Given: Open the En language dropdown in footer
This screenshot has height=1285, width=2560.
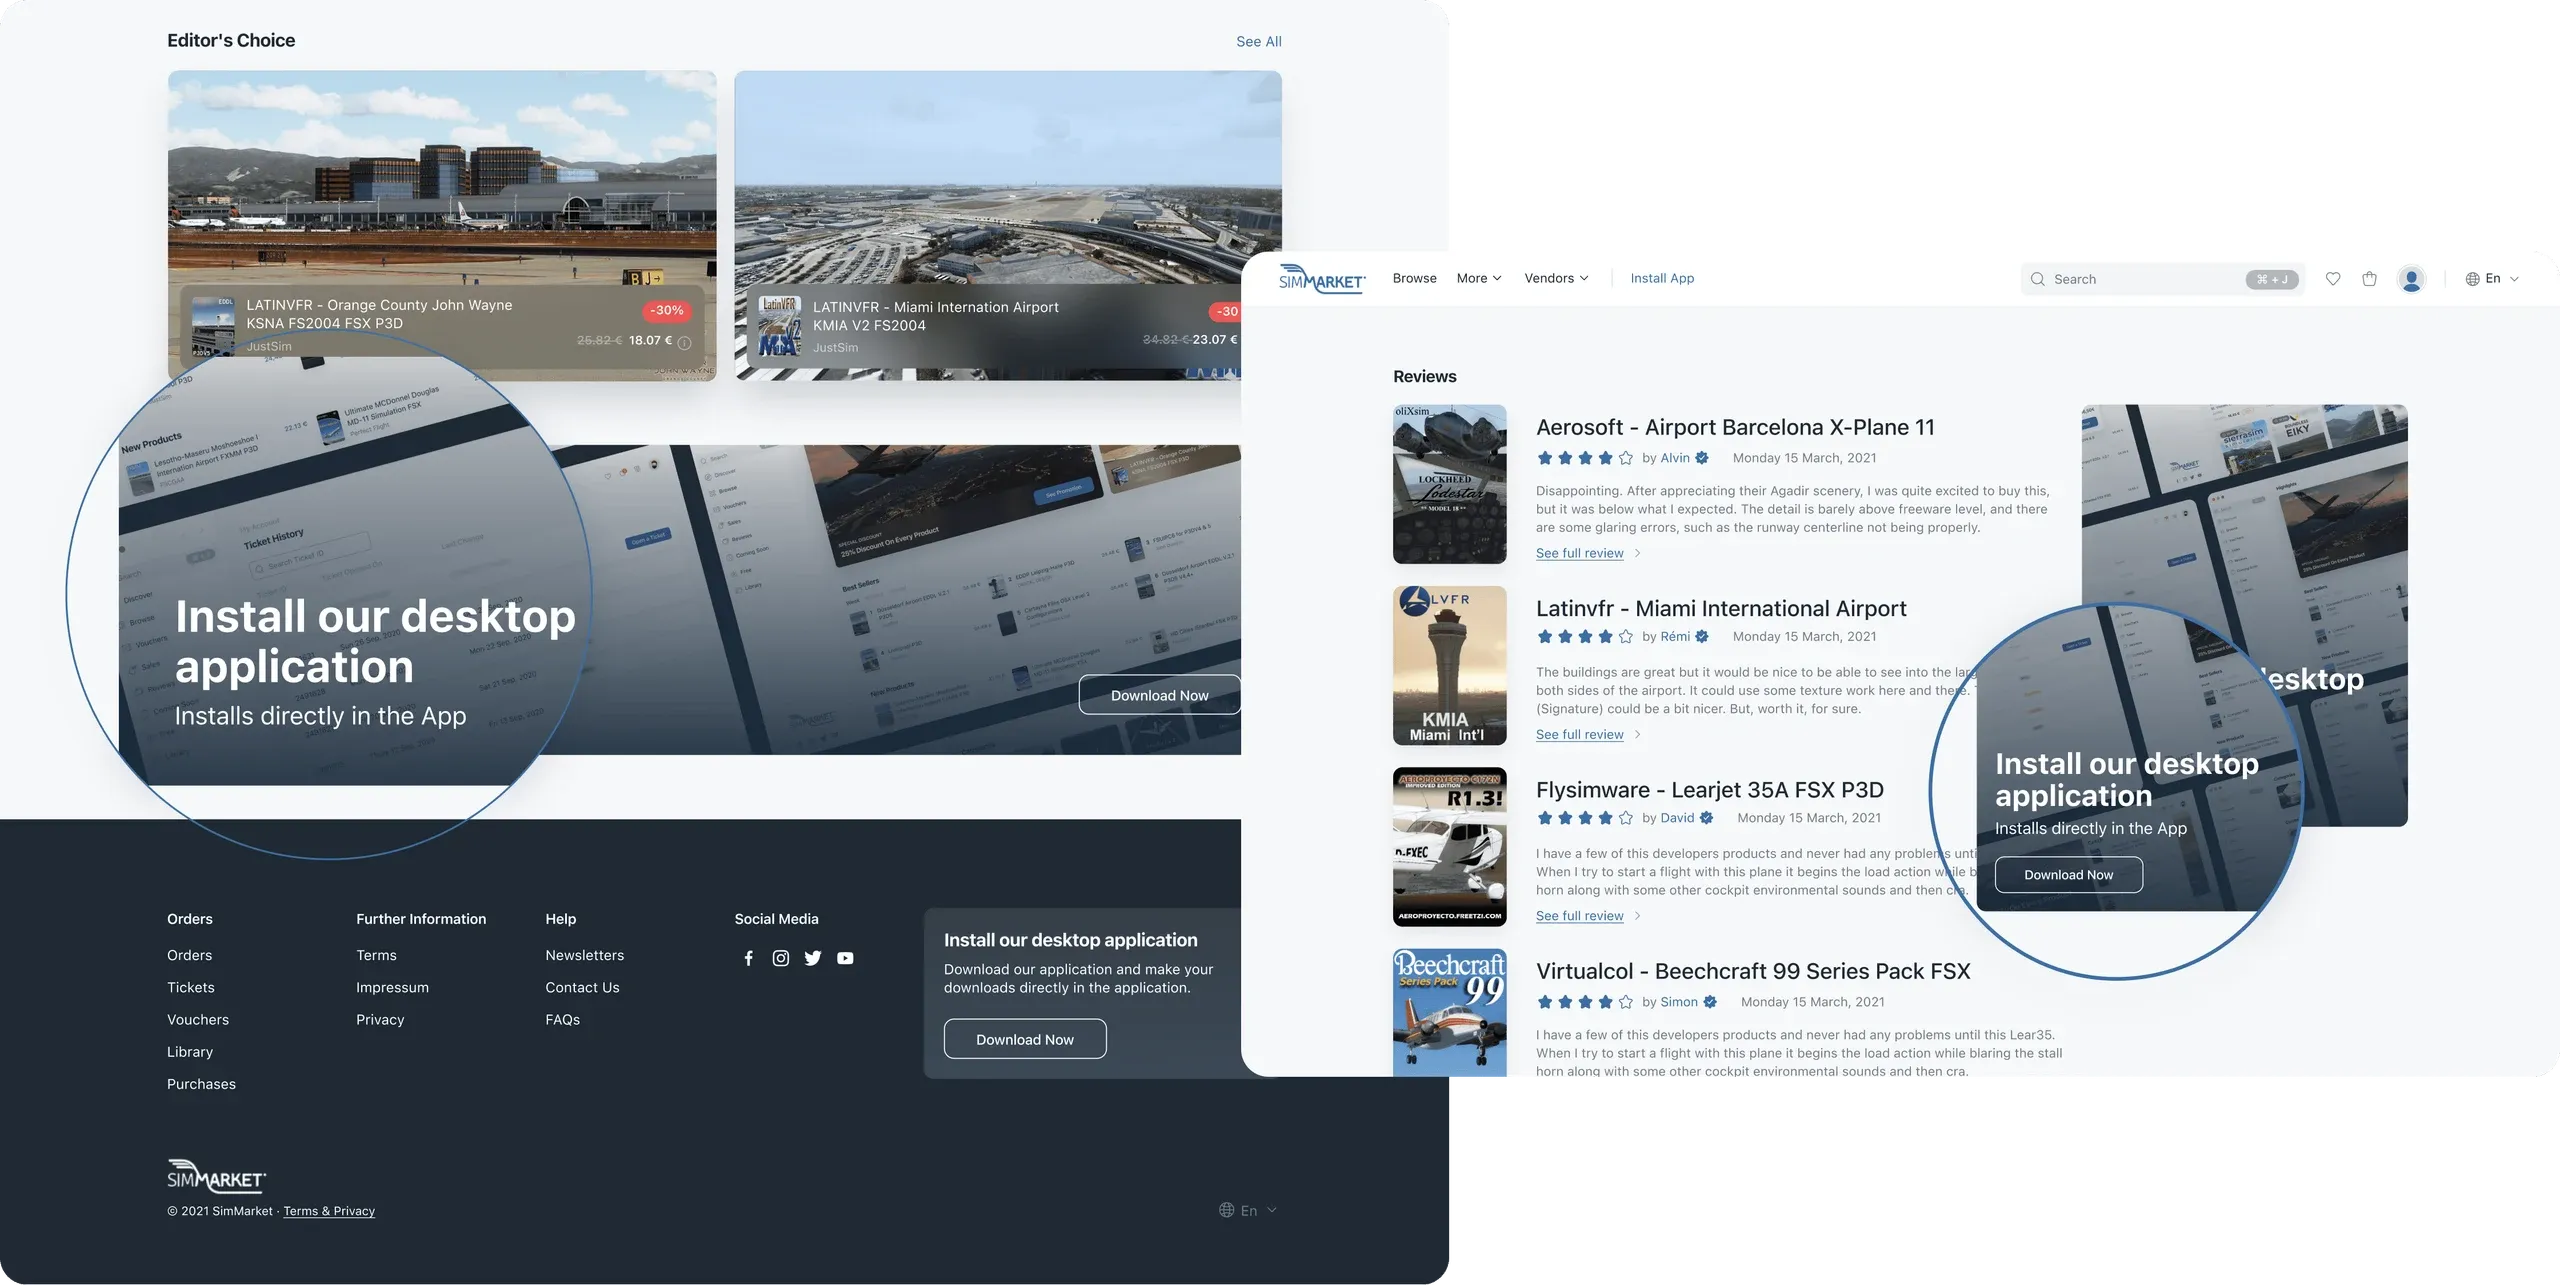Looking at the screenshot, I should [1248, 1210].
